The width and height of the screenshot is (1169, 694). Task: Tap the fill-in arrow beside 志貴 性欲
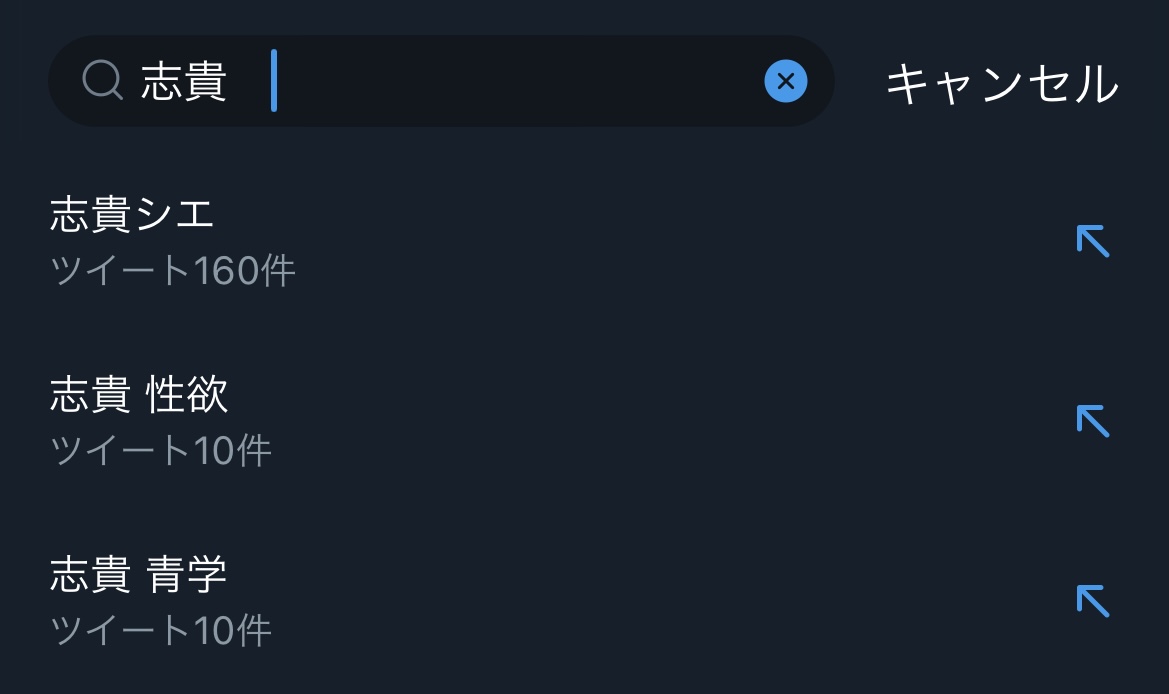click(x=1092, y=421)
